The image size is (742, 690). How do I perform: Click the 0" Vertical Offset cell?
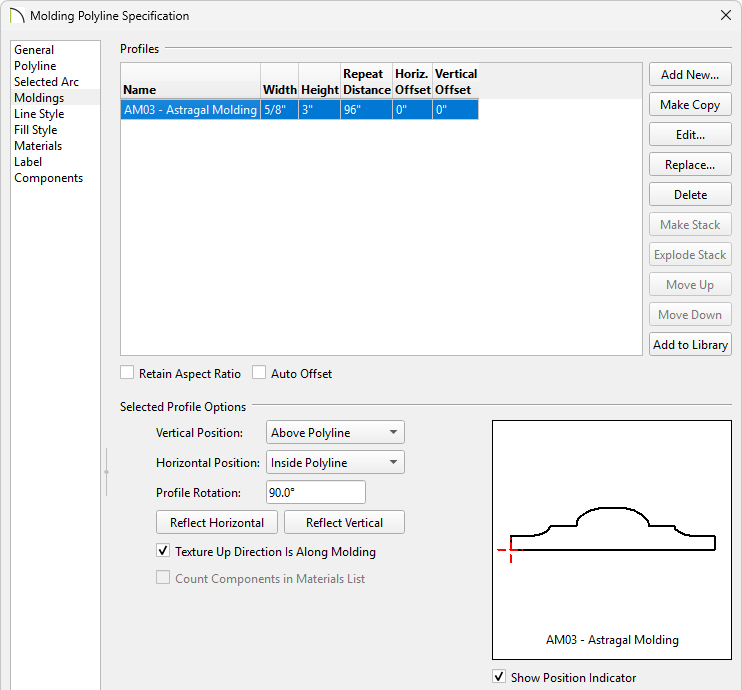pyautogui.click(x=455, y=110)
